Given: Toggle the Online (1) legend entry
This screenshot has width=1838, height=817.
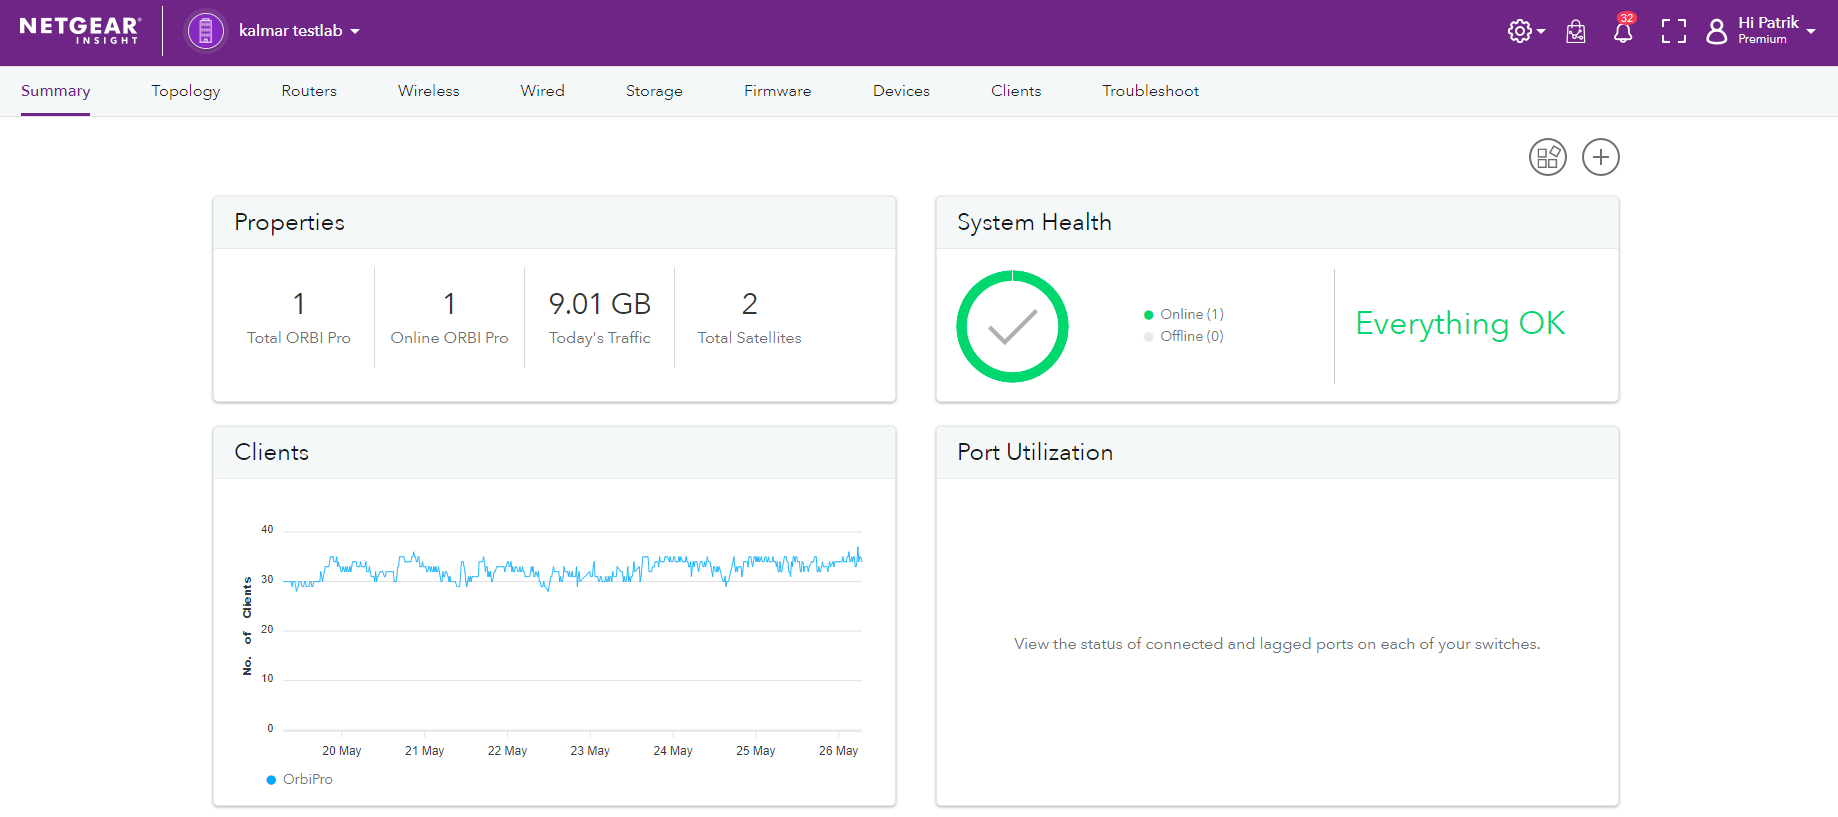Looking at the screenshot, I should click(1184, 314).
